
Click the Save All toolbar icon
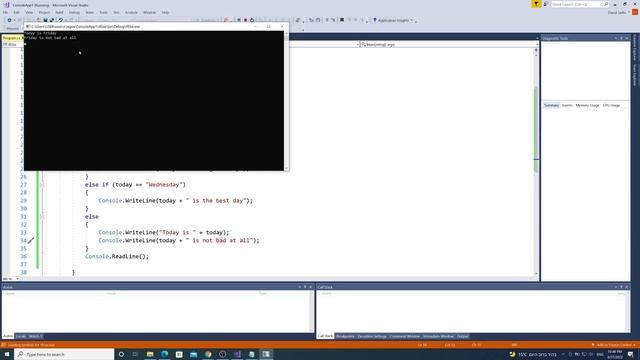click(52, 20)
